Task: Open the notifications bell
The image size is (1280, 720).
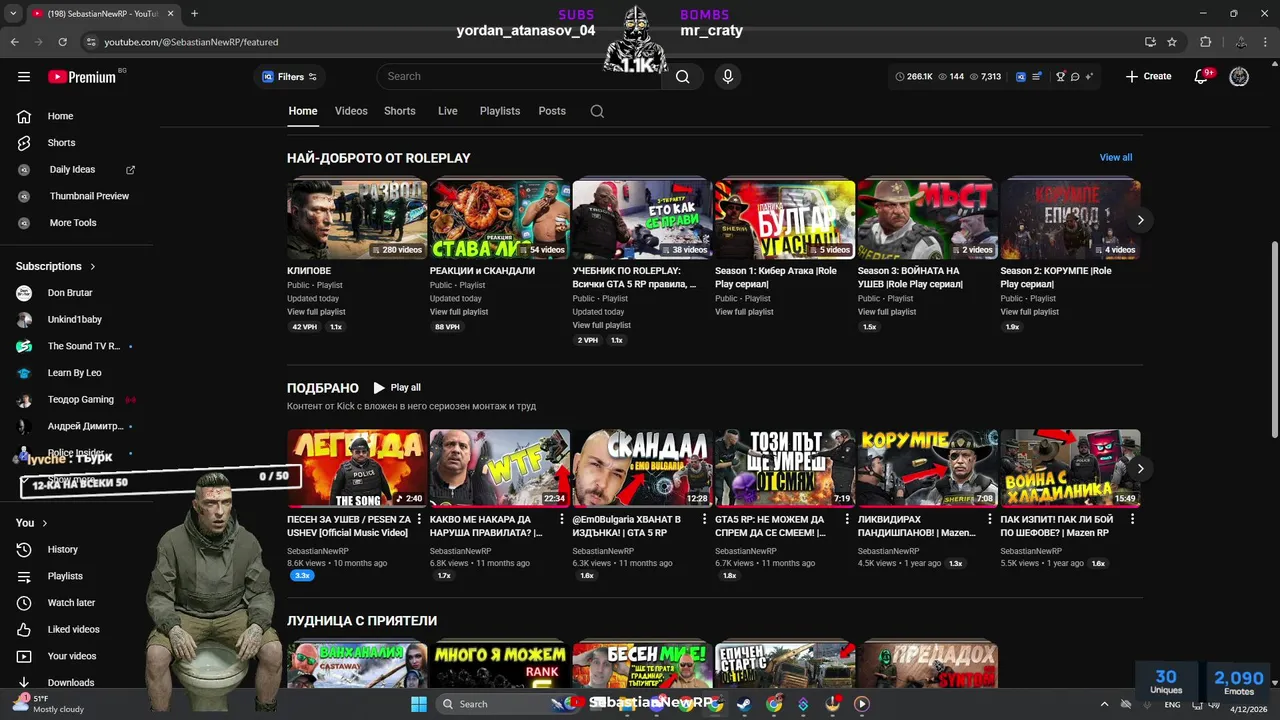Action: [1202, 77]
